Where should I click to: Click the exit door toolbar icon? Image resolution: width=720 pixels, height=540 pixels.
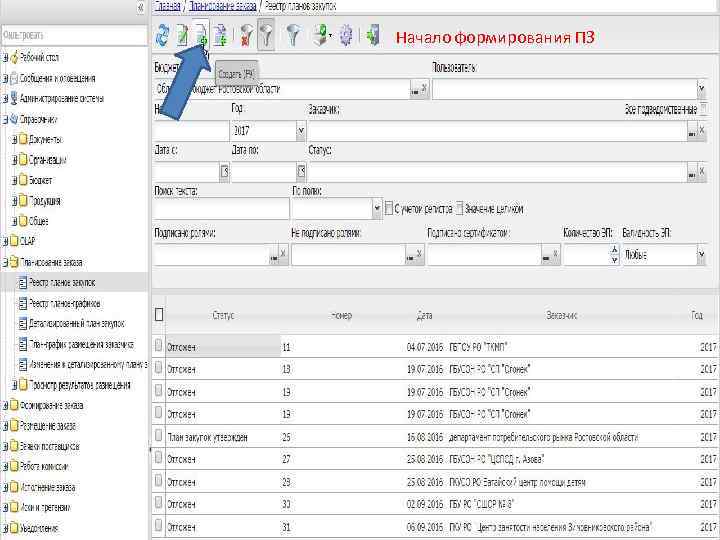pyautogui.click(x=373, y=35)
